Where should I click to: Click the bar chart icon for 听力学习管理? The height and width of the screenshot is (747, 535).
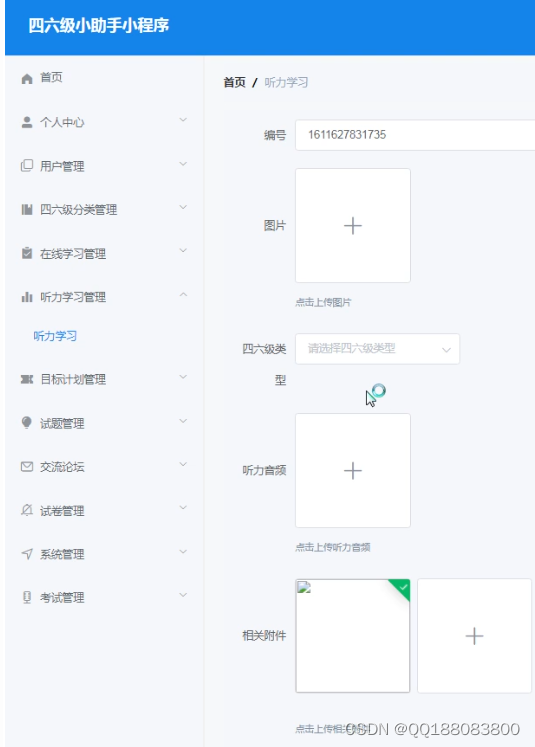coord(27,297)
